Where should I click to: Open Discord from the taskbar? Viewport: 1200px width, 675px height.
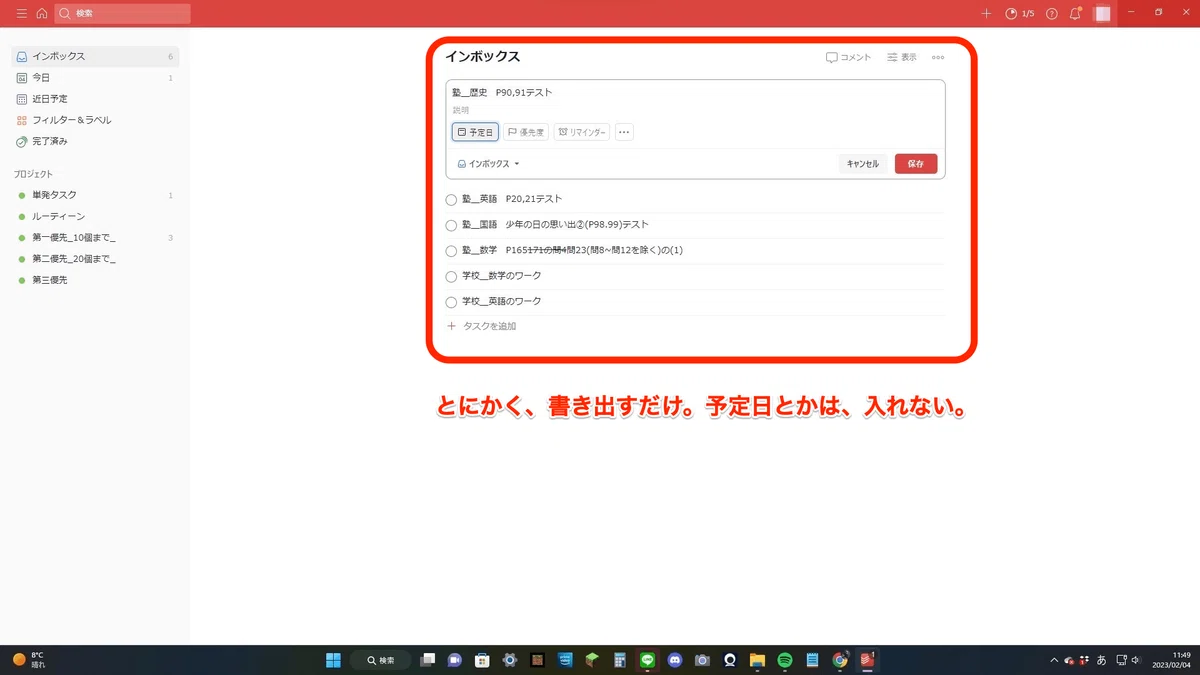(675, 660)
